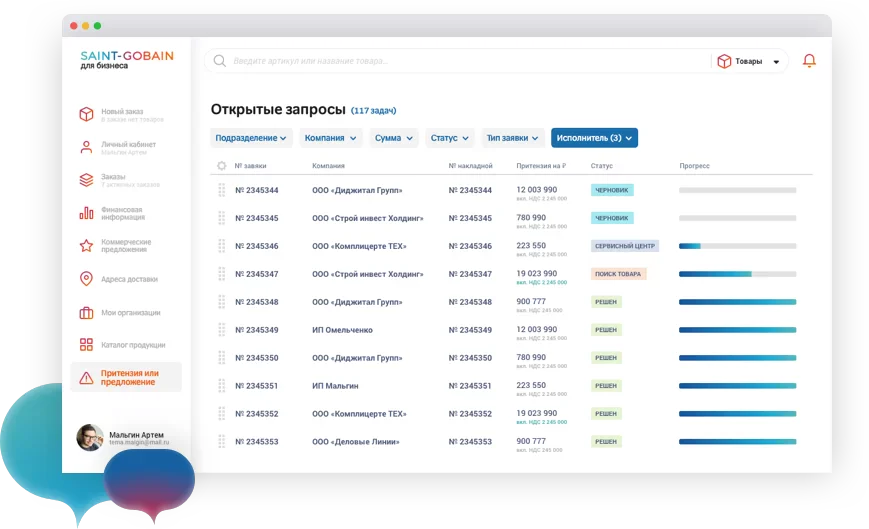Viewport: 869px width, 529px height.
Task: Click the Личный кабинет person icon
Action: pos(86,147)
